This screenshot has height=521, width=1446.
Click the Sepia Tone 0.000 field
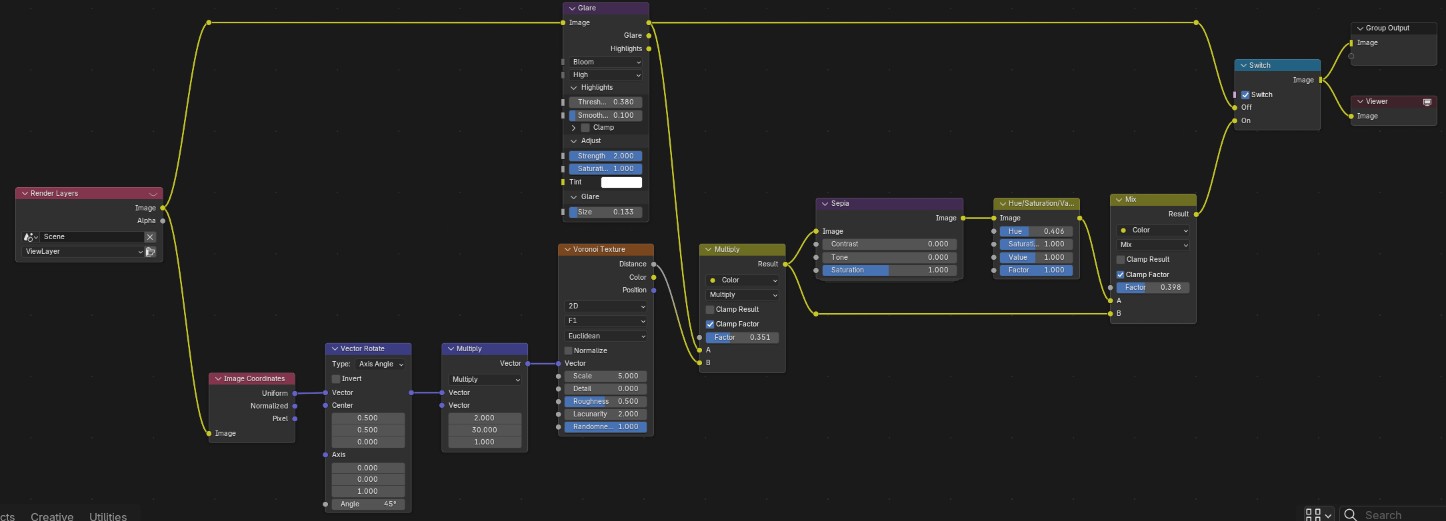pyautogui.click(x=888, y=257)
